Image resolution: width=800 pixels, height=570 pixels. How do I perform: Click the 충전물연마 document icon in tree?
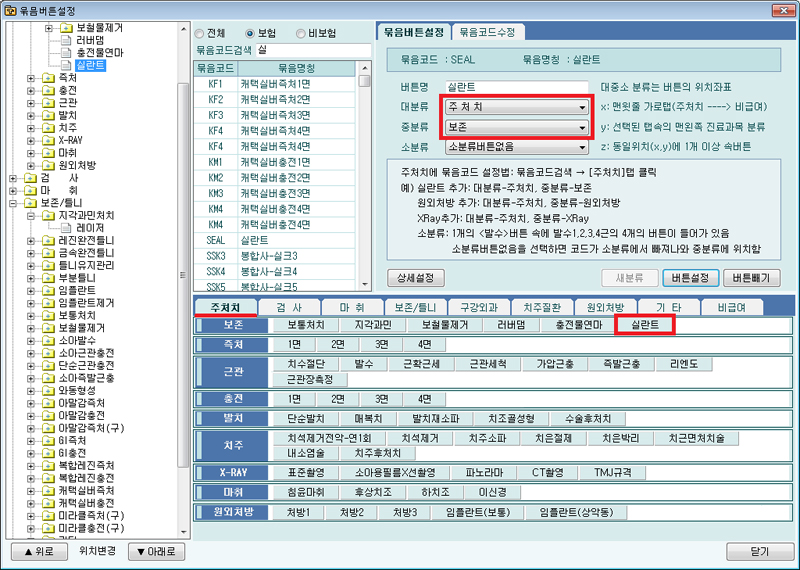(66, 54)
